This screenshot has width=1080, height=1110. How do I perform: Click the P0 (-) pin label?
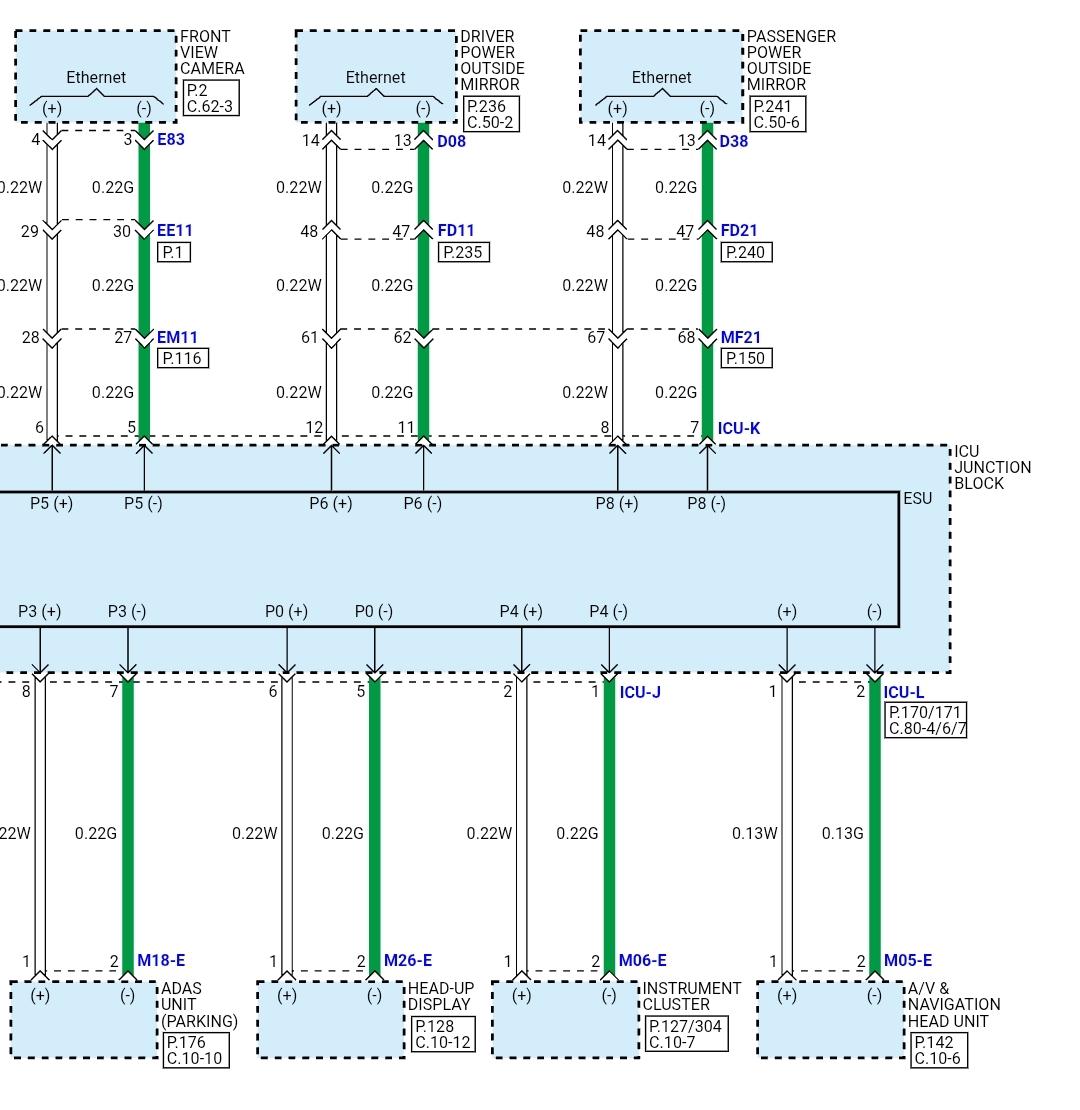coord(374,611)
